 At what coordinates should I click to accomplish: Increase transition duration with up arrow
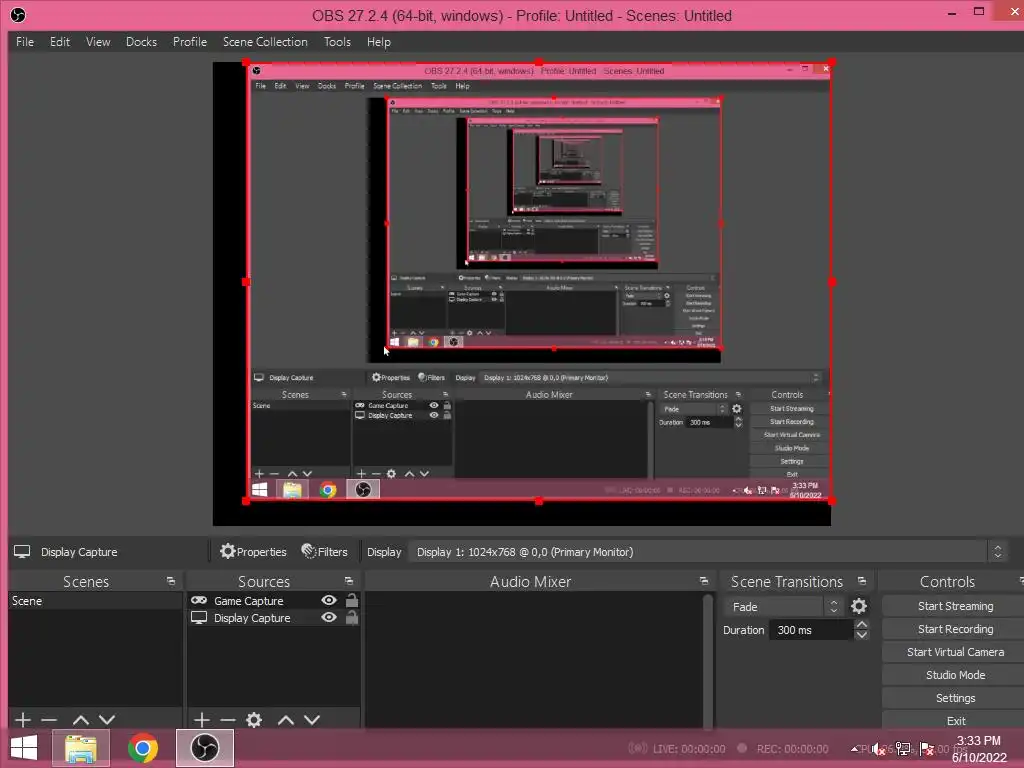(x=862, y=625)
